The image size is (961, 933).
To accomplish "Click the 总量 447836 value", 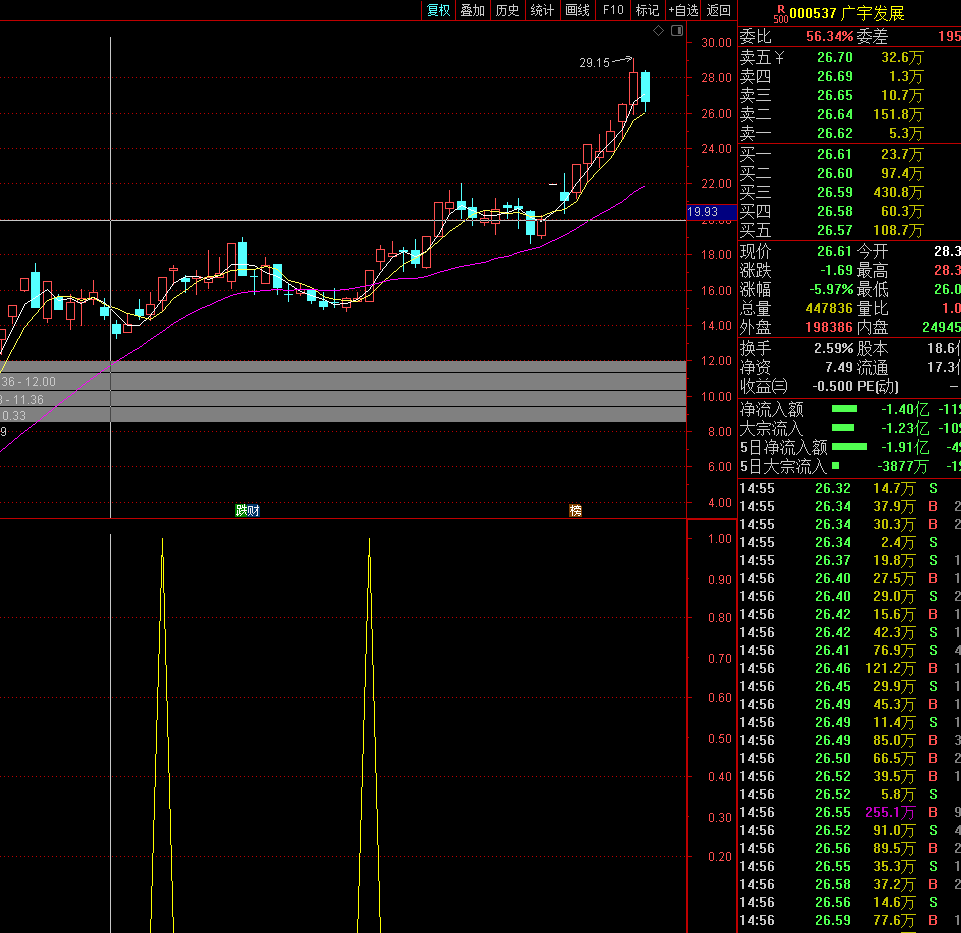I will (829, 308).
